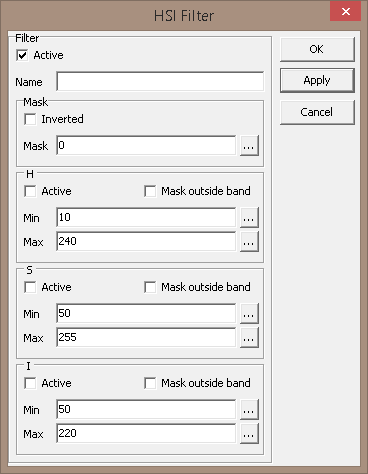368x474 pixels.
Task: Click the Apply button
Action: click(317, 80)
